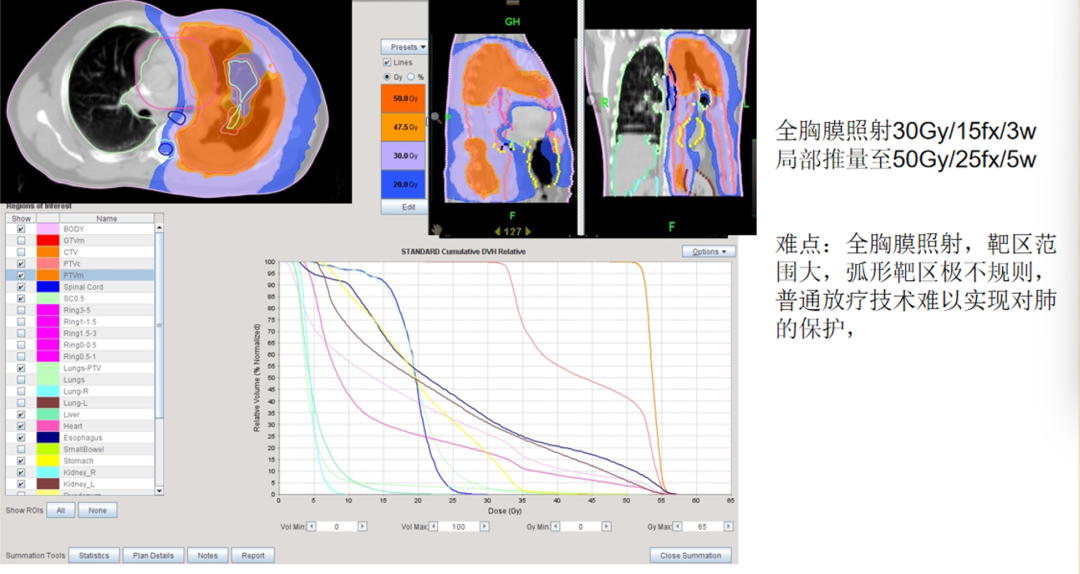Click the 50.0 Gy isodose color swatch
The image size is (1080, 574).
[x=403, y=101]
